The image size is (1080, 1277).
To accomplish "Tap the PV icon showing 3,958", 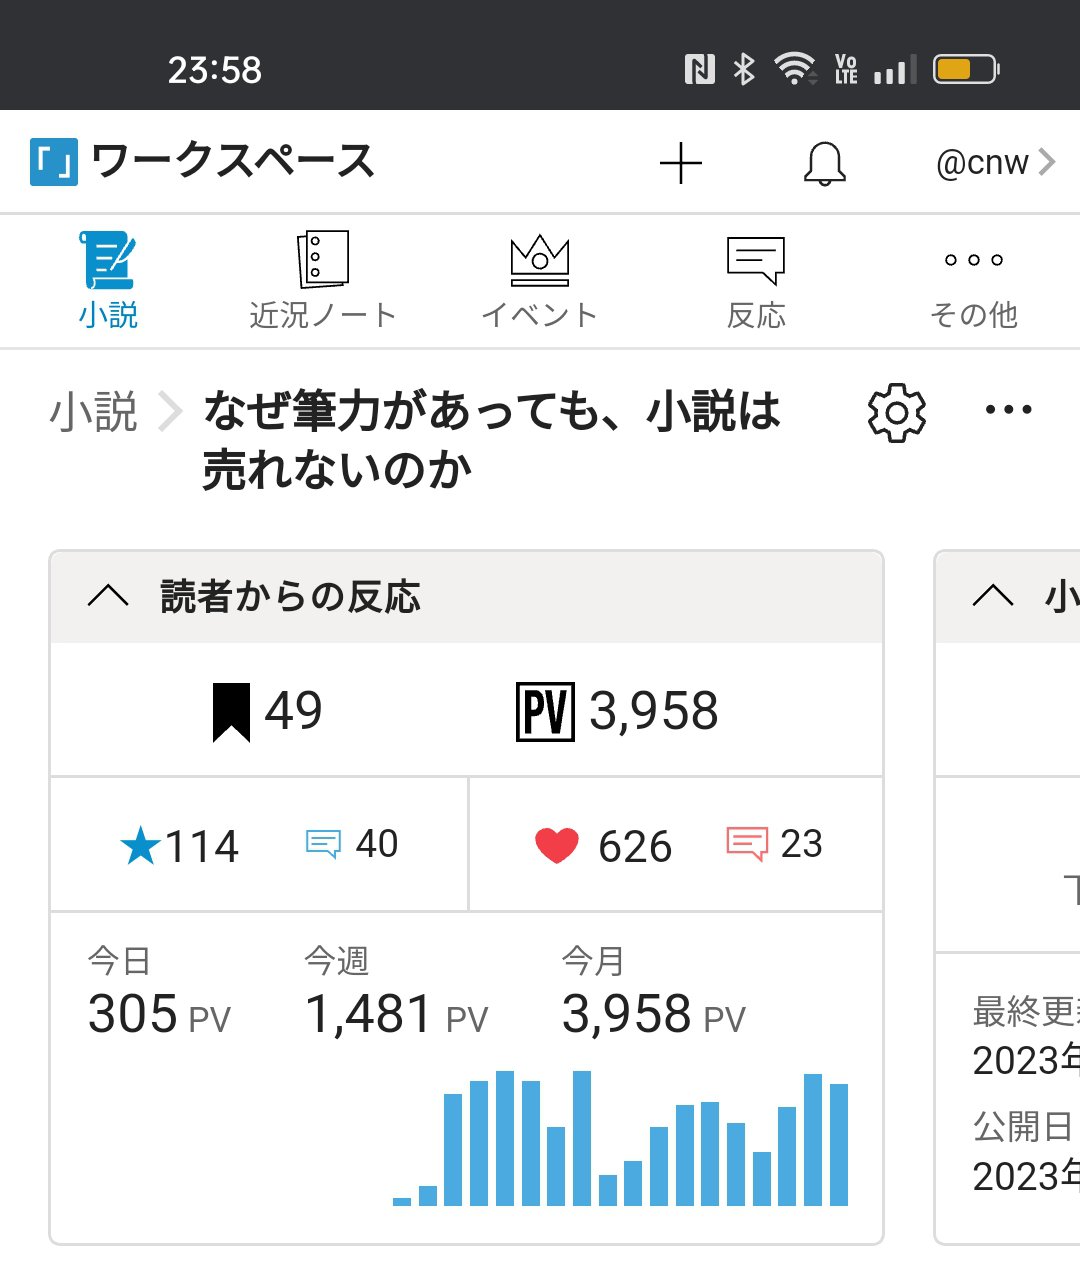I will (x=545, y=712).
